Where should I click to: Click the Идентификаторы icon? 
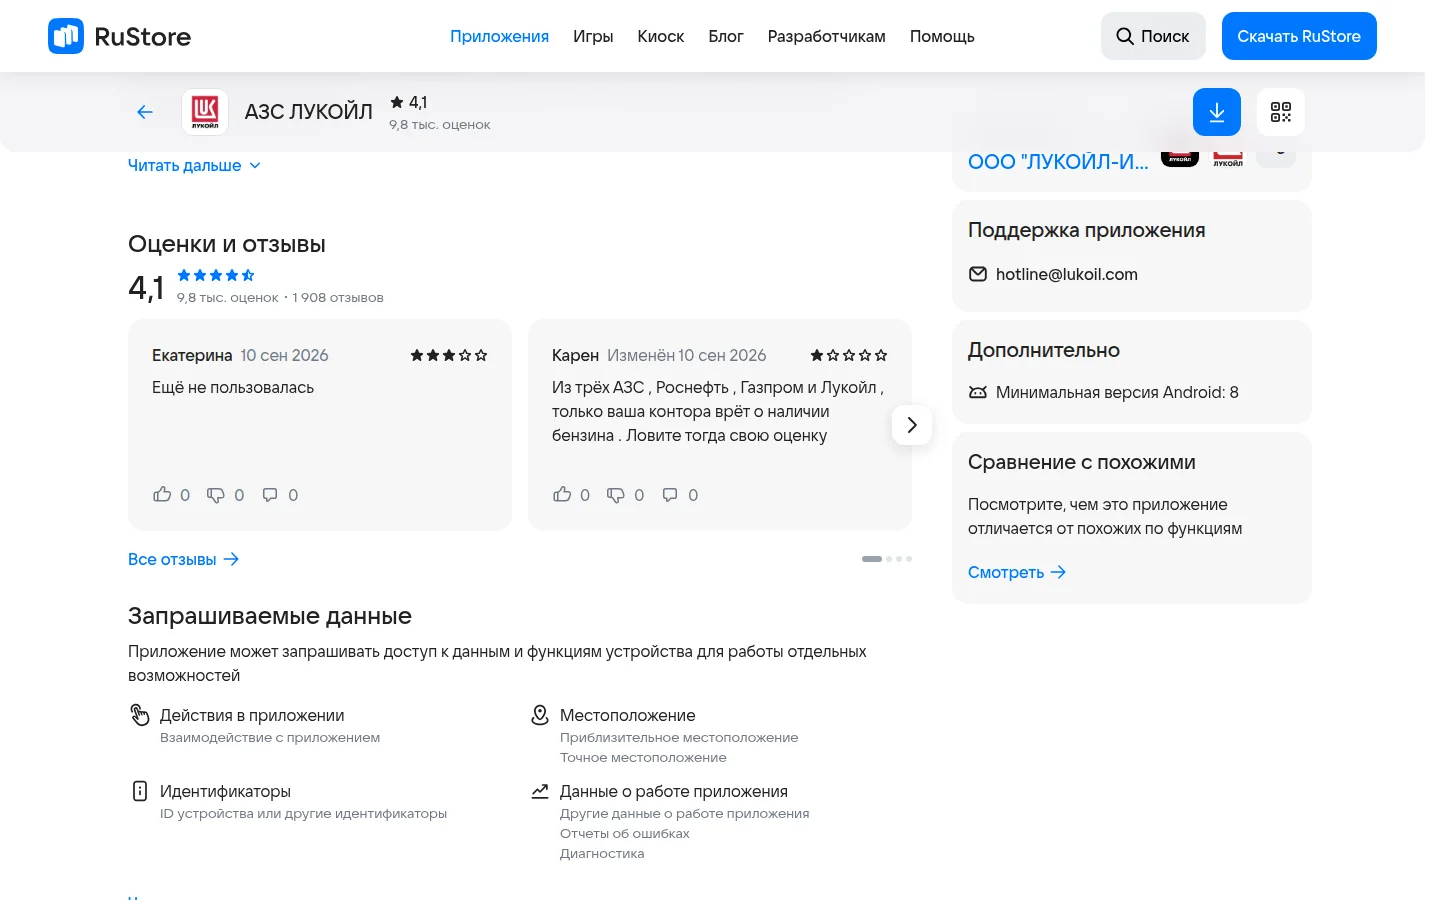click(x=140, y=791)
